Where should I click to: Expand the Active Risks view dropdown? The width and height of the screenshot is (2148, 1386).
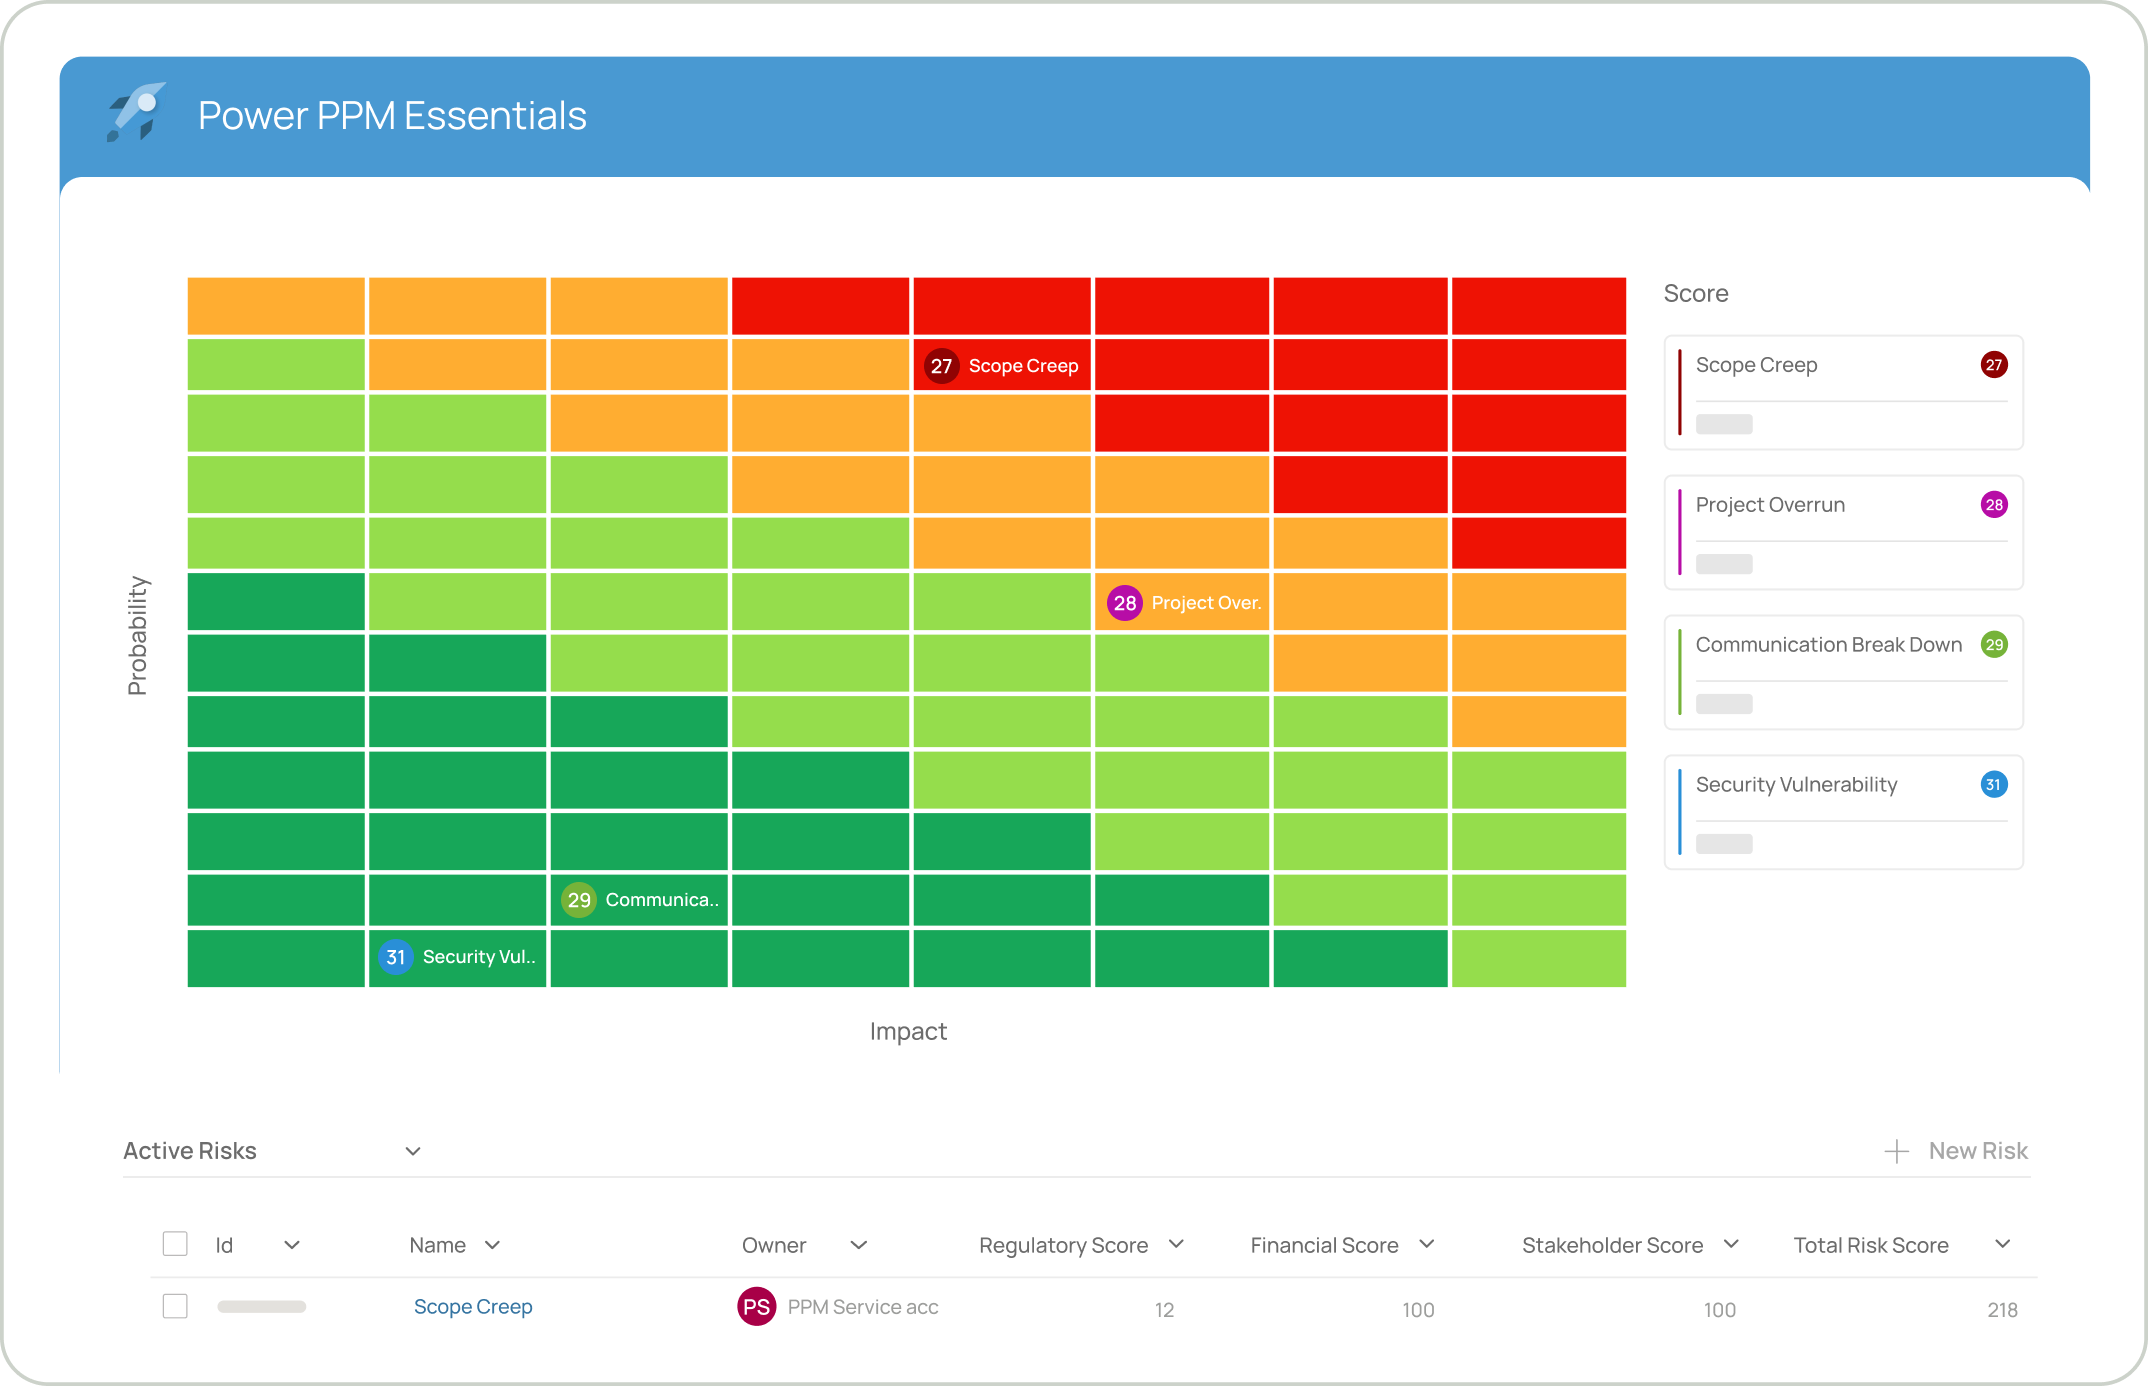coord(413,1152)
